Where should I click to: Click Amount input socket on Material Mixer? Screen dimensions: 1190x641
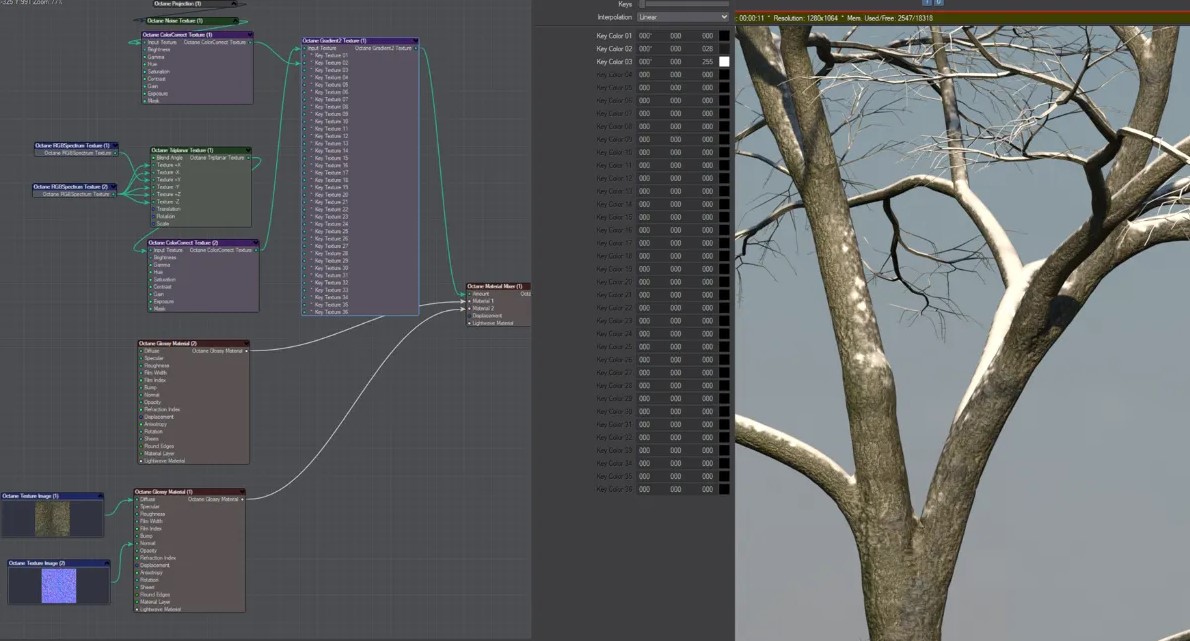[469, 294]
